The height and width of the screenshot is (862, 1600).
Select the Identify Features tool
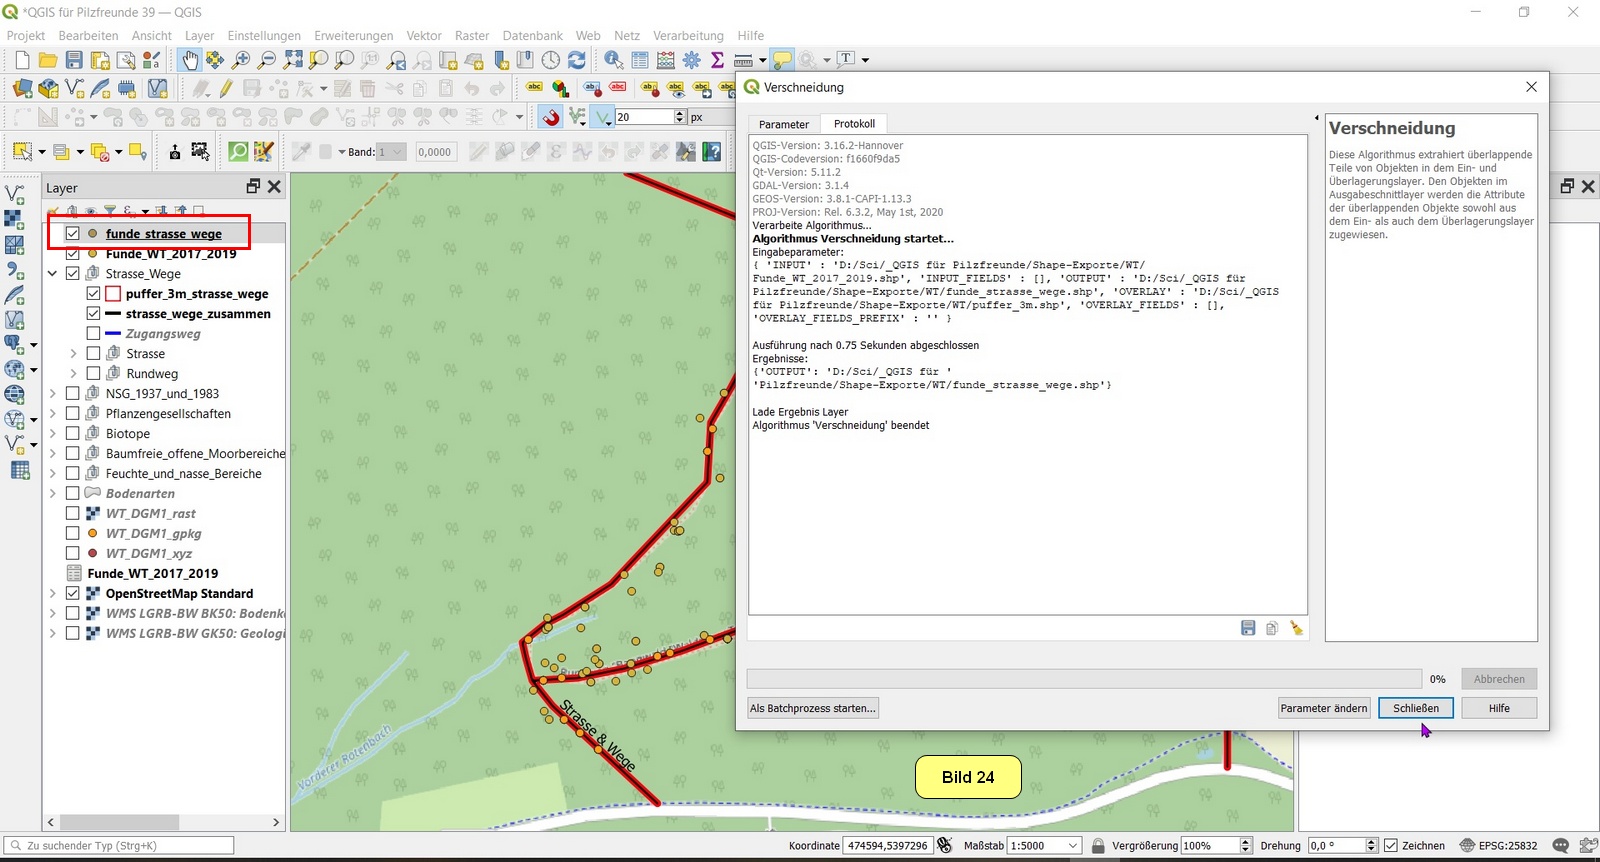(613, 60)
